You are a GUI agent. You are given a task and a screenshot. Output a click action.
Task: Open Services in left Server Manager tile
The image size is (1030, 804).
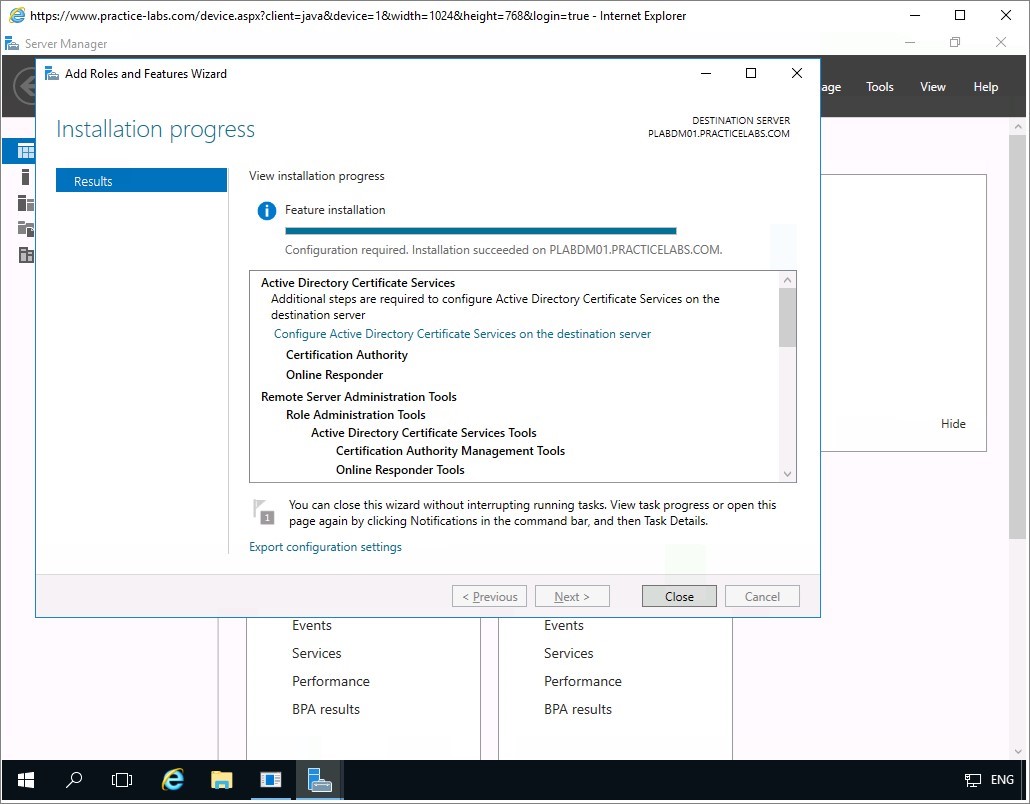tap(317, 653)
